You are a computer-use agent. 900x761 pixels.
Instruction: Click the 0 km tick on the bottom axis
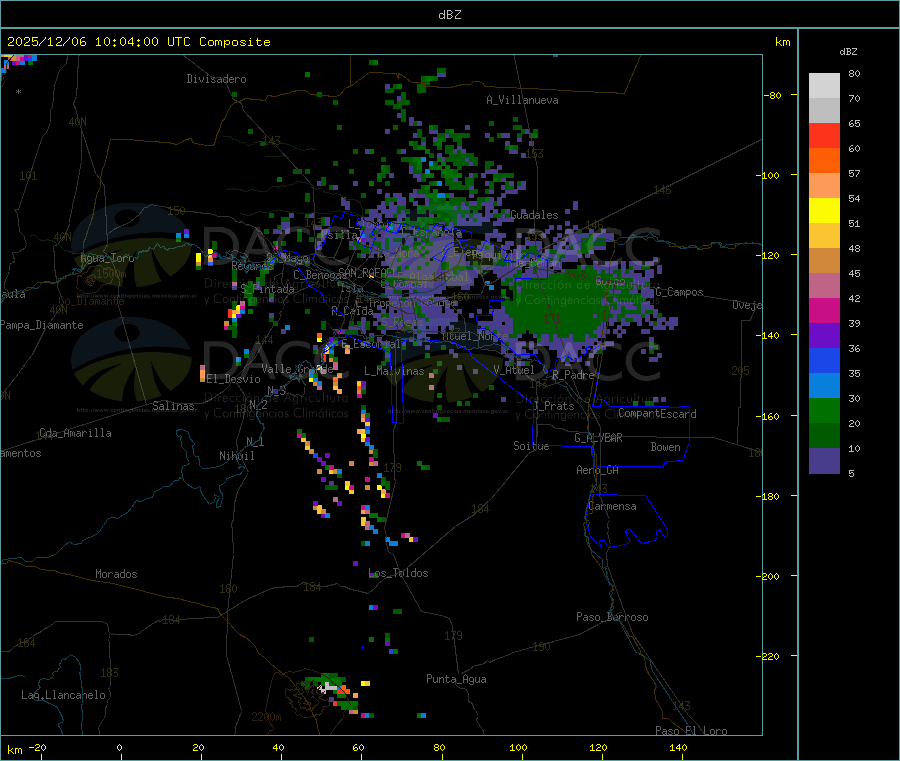point(119,747)
